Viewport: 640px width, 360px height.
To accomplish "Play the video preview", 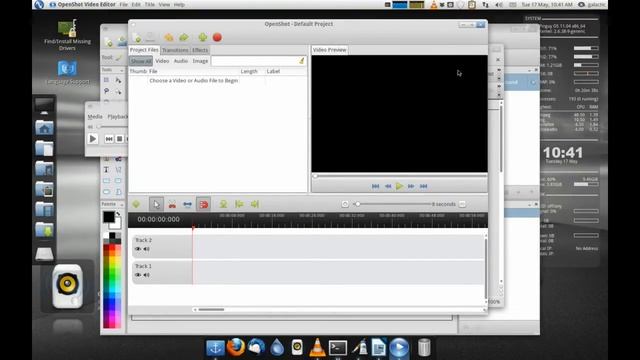I will 400,186.
